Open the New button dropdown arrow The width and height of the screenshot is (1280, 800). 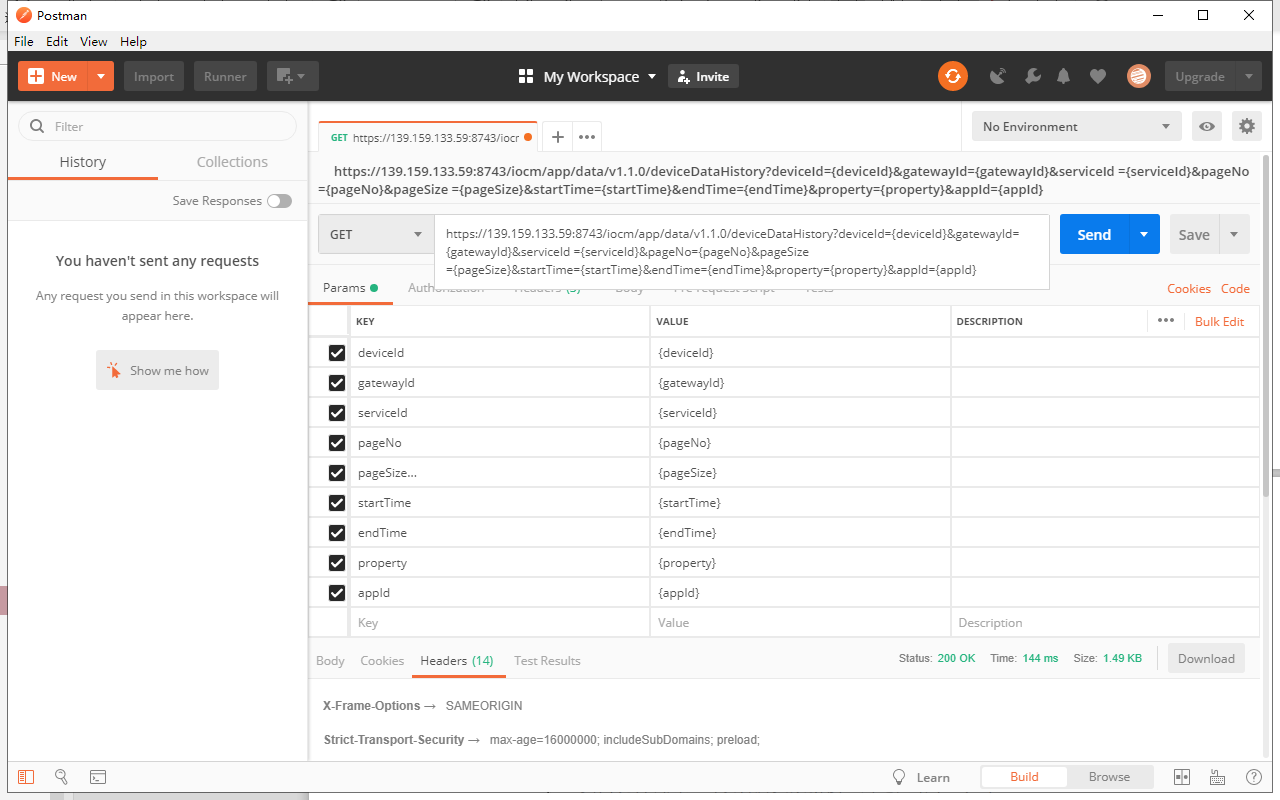101,76
